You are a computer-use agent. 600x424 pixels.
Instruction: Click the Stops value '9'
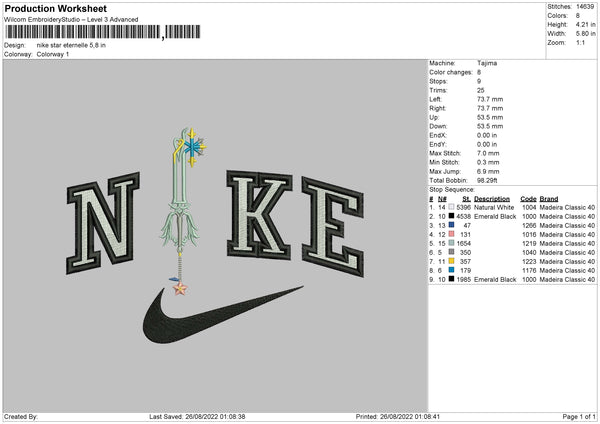click(479, 81)
